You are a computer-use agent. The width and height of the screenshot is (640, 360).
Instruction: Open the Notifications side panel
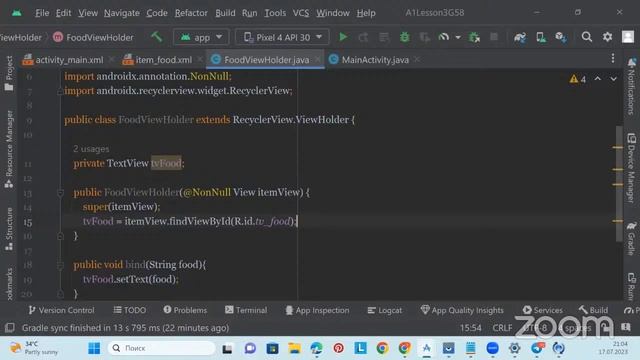click(x=631, y=86)
